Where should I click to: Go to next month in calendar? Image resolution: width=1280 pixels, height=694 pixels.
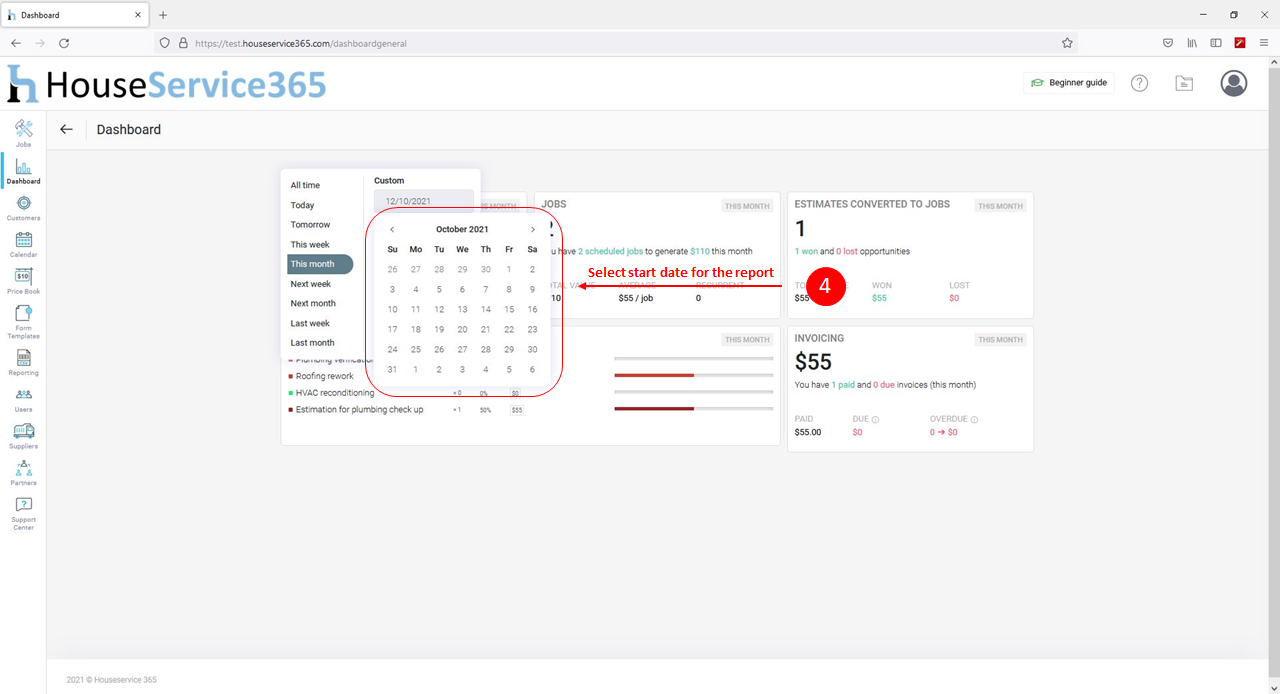533,230
